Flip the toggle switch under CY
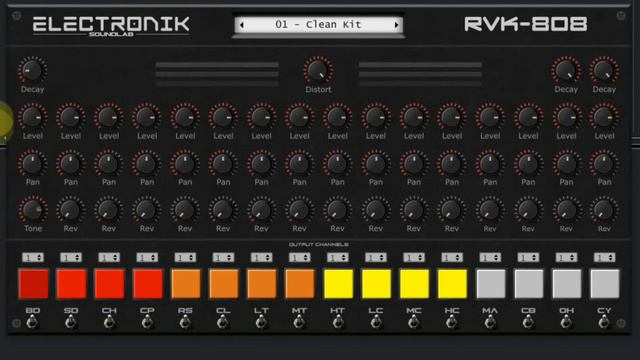Image resolution: width=640 pixels, height=360 pixels. click(x=604, y=323)
